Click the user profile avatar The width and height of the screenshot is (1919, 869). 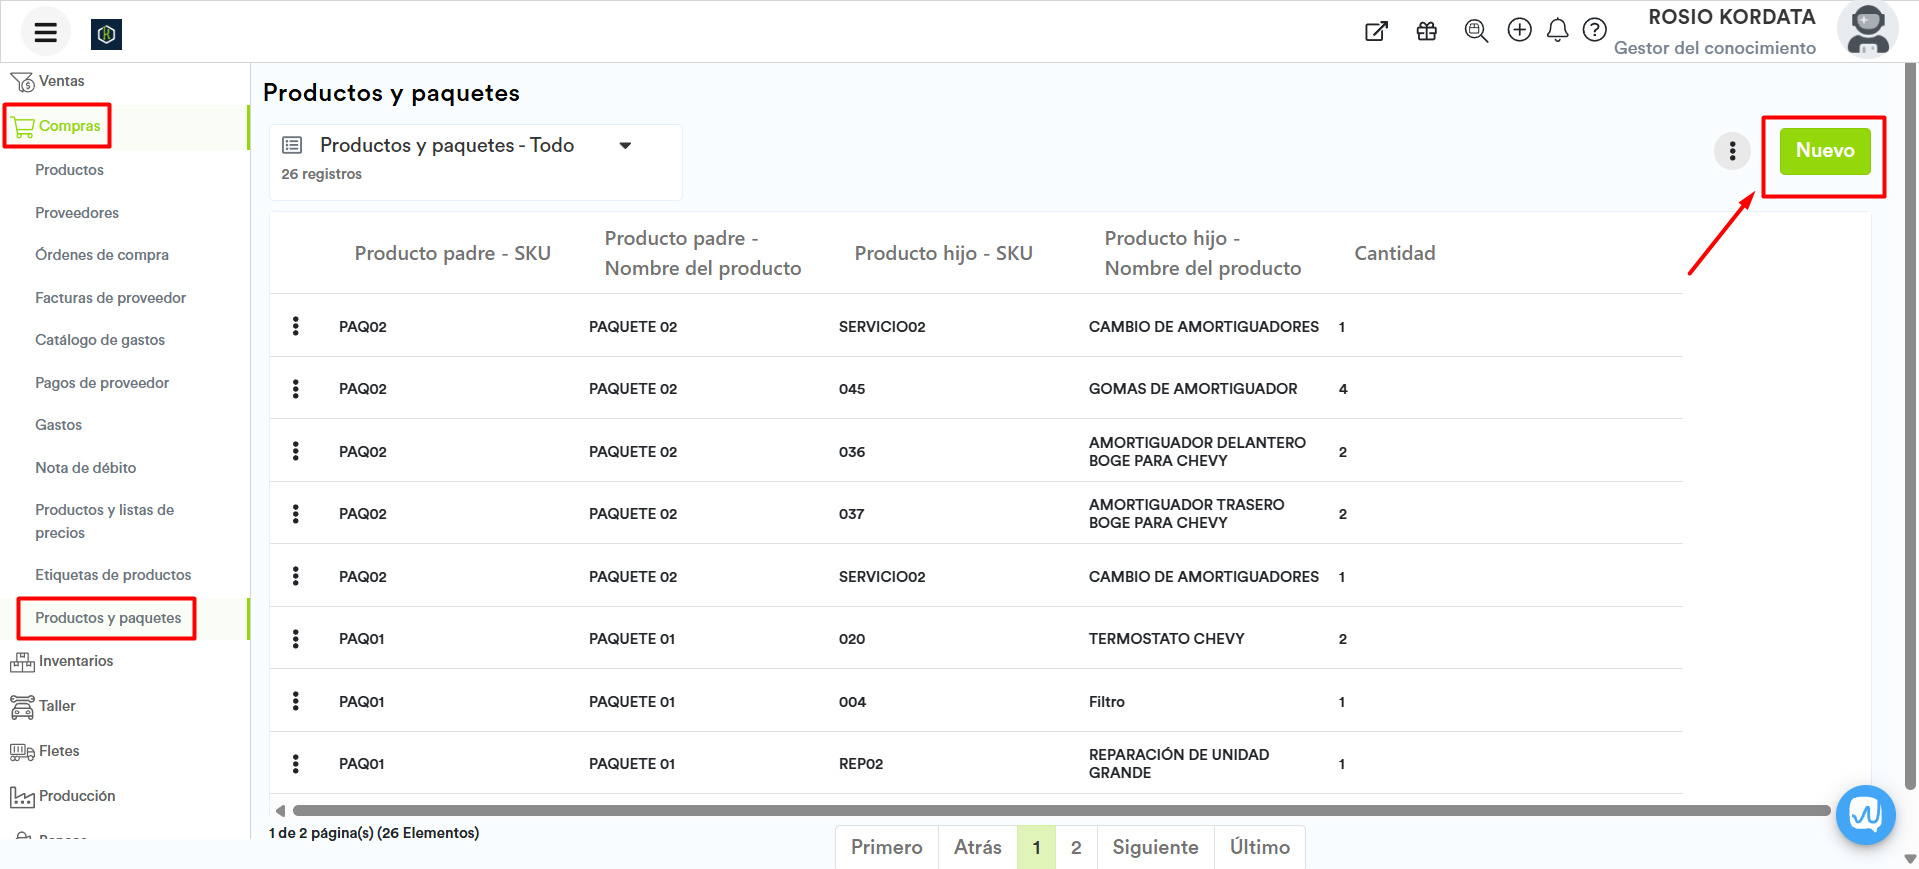click(x=1866, y=31)
